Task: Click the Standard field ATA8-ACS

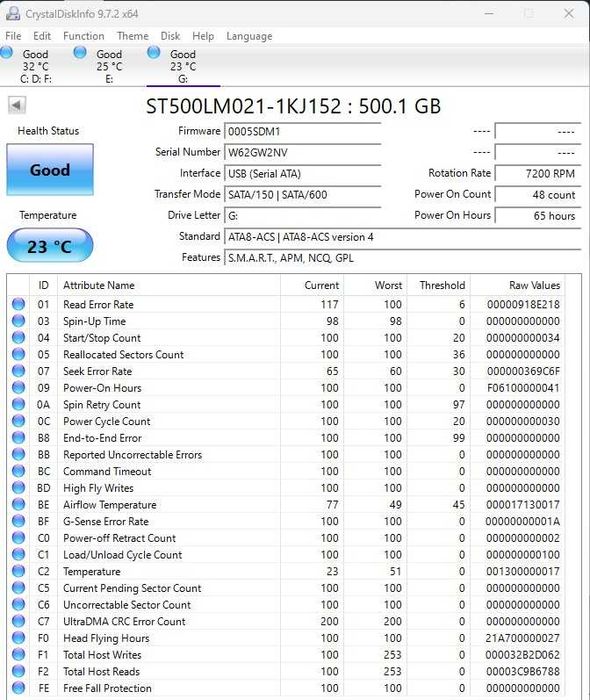Action: pyautogui.click(x=403, y=237)
